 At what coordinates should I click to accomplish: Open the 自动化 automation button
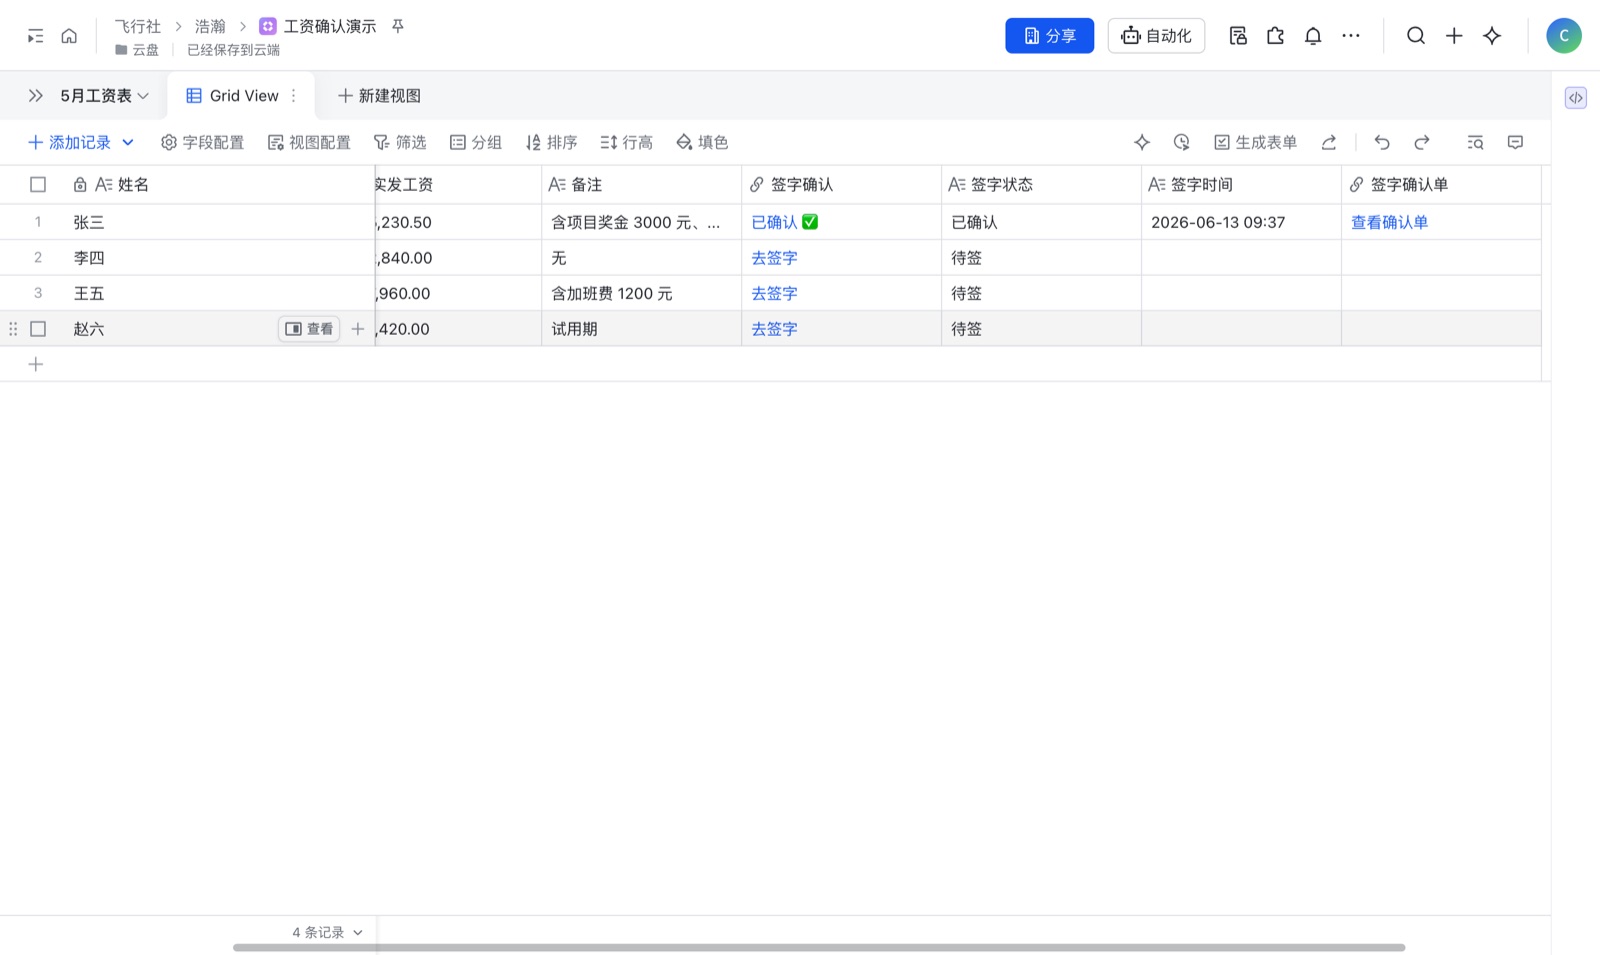(x=1156, y=36)
